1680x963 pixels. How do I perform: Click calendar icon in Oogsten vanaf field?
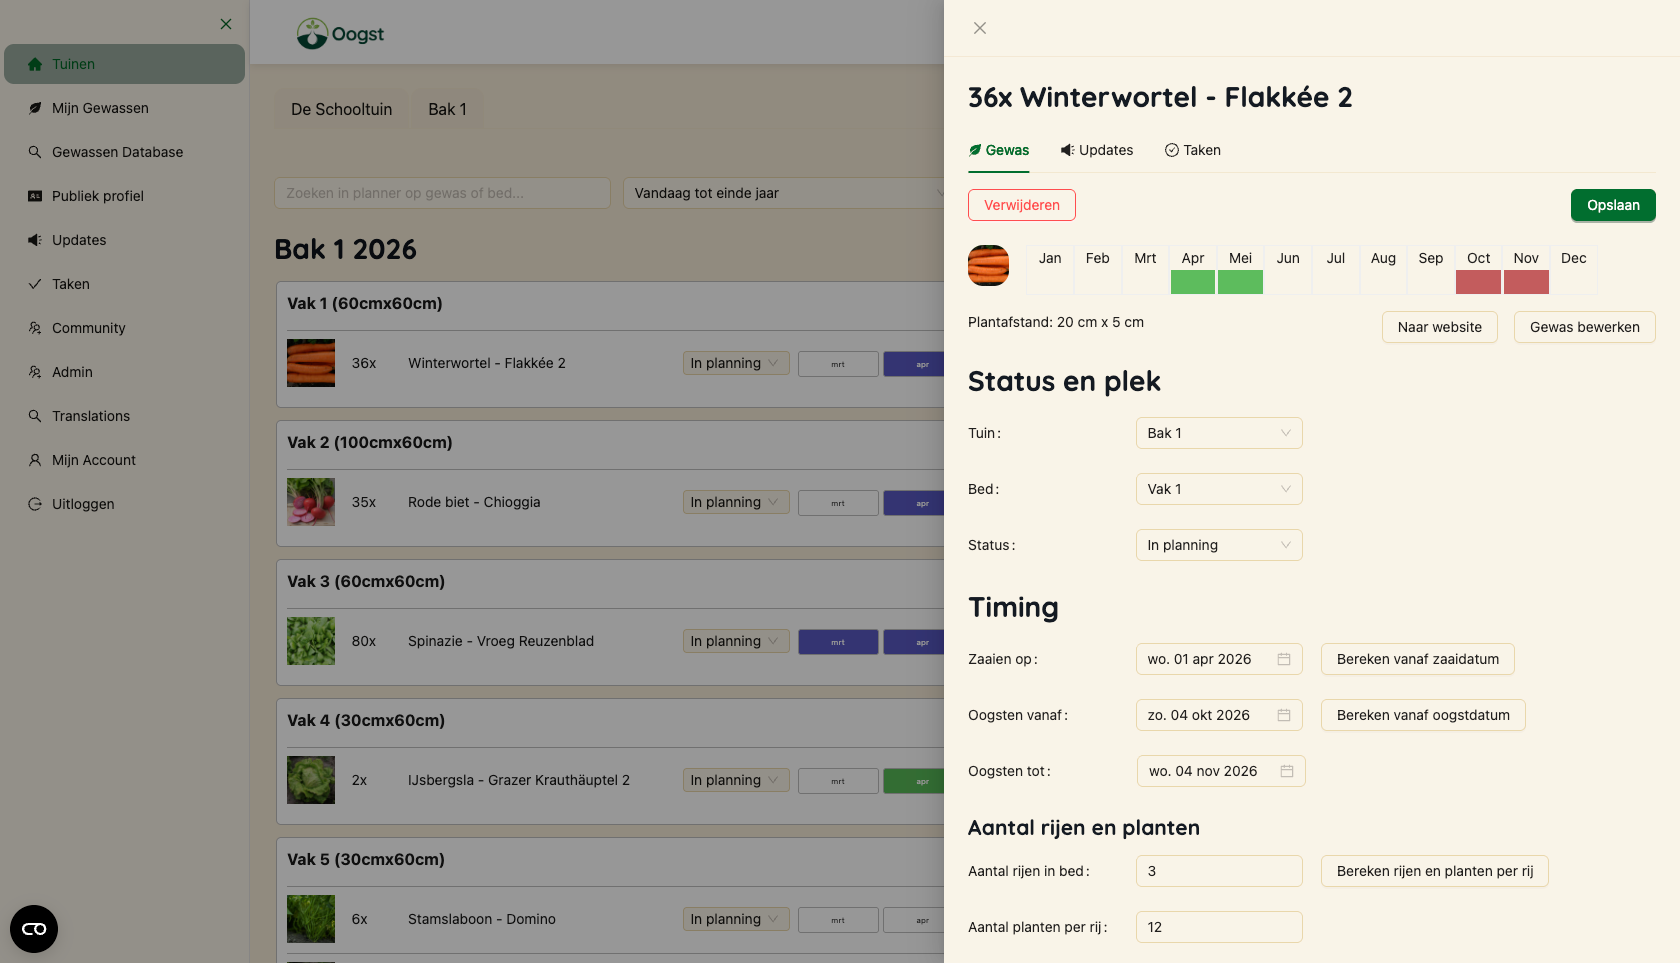coord(1284,715)
